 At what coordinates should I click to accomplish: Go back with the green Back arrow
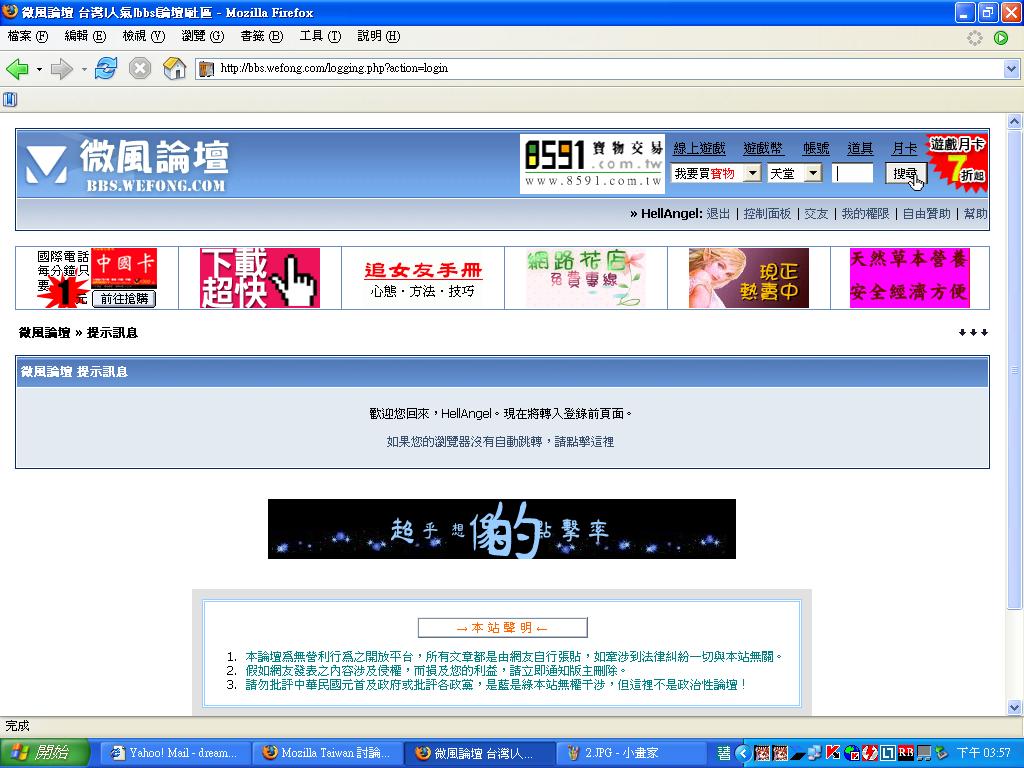18,68
